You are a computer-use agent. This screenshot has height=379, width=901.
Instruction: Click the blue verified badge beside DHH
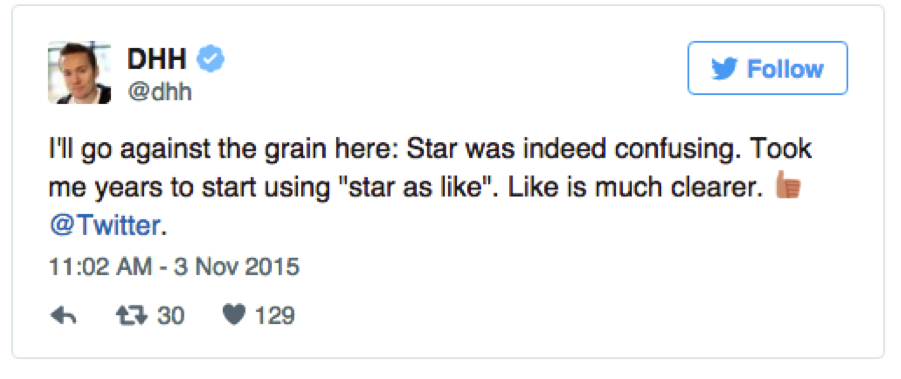coord(211,59)
